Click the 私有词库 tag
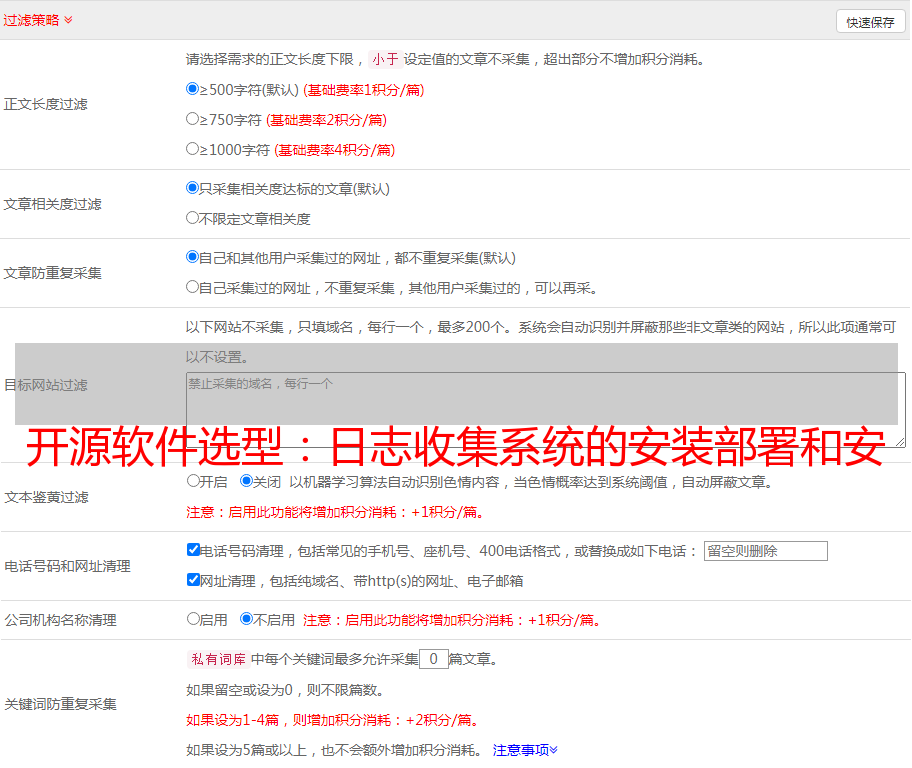Viewport: 912px width, 768px height. pyautogui.click(x=216, y=659)
